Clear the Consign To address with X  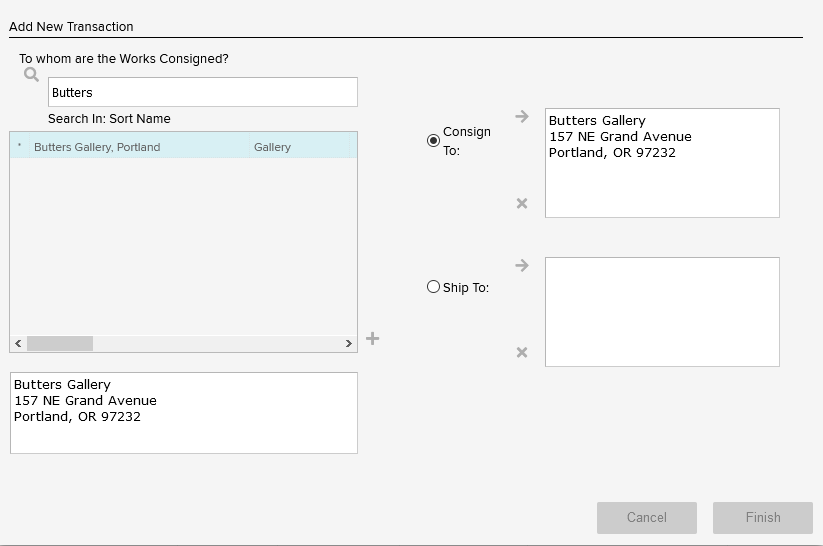521,204
